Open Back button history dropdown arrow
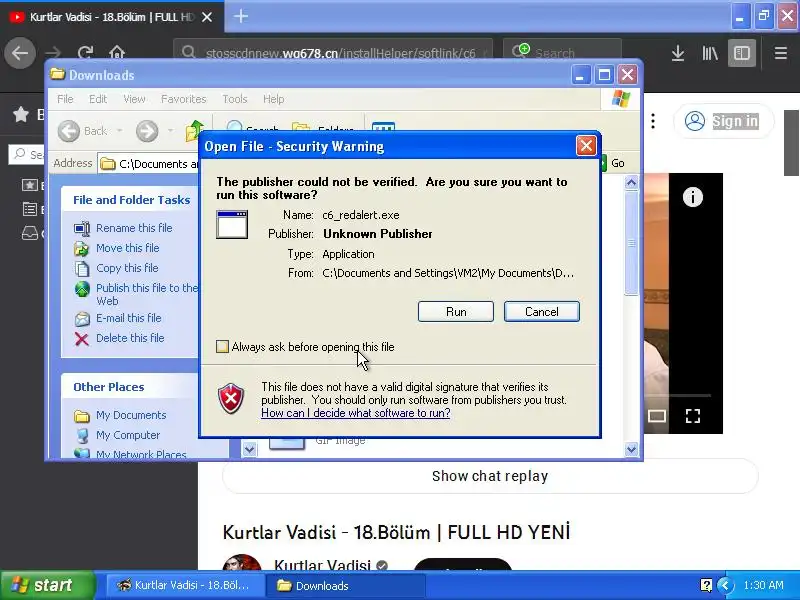 coord(119,131)
